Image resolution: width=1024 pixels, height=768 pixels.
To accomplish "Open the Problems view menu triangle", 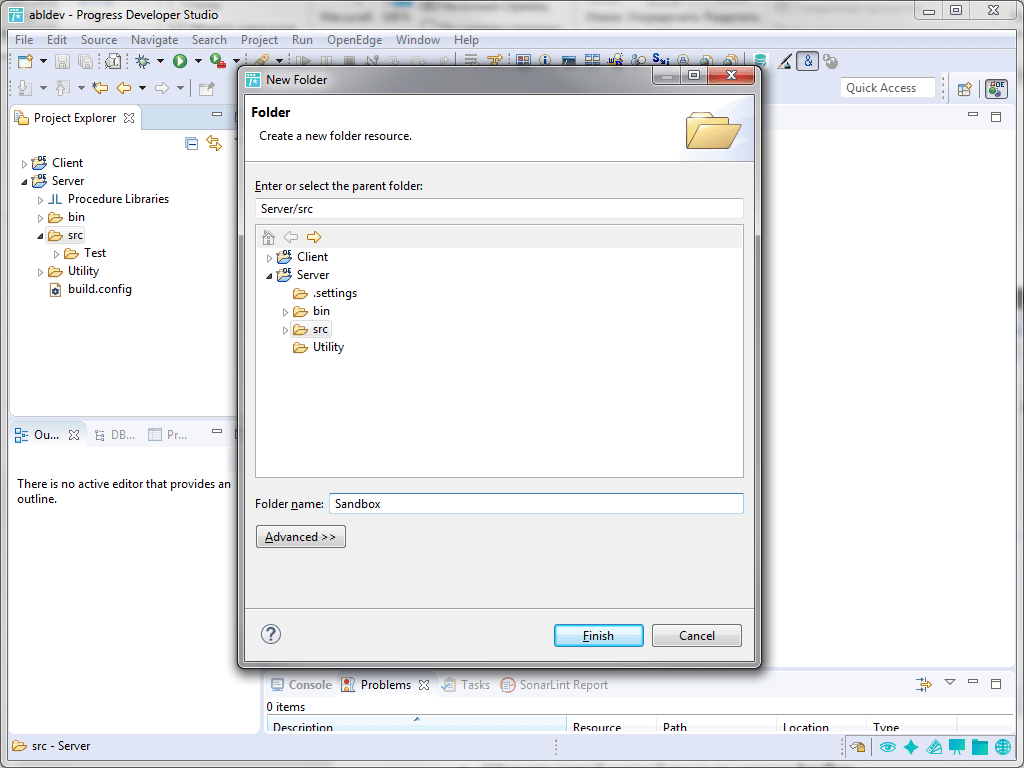I will pyautogui.click(x=950, y=682).
